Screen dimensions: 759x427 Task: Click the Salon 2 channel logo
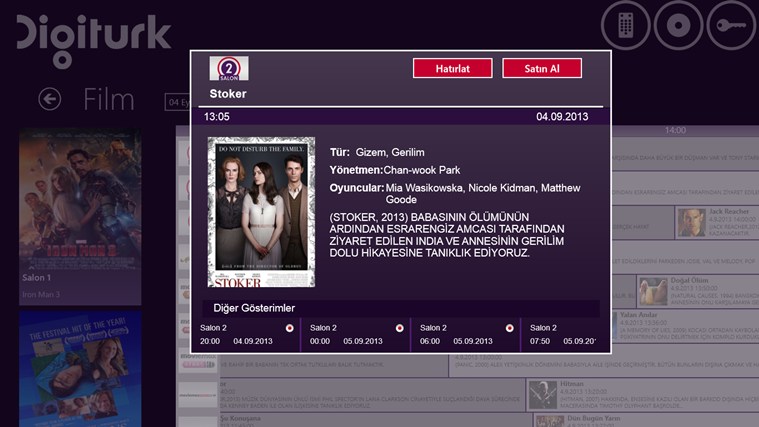tap(229, 68)
